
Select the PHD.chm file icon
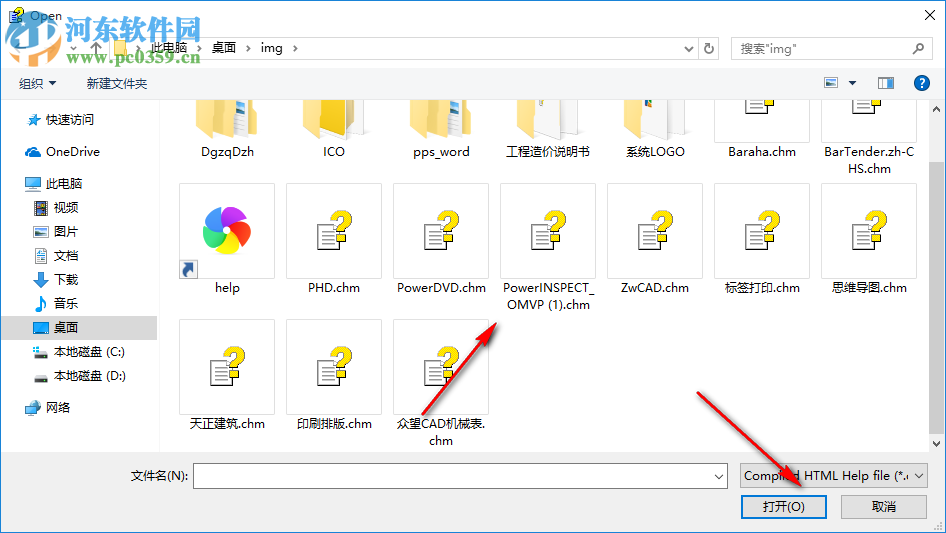point(334,231)
